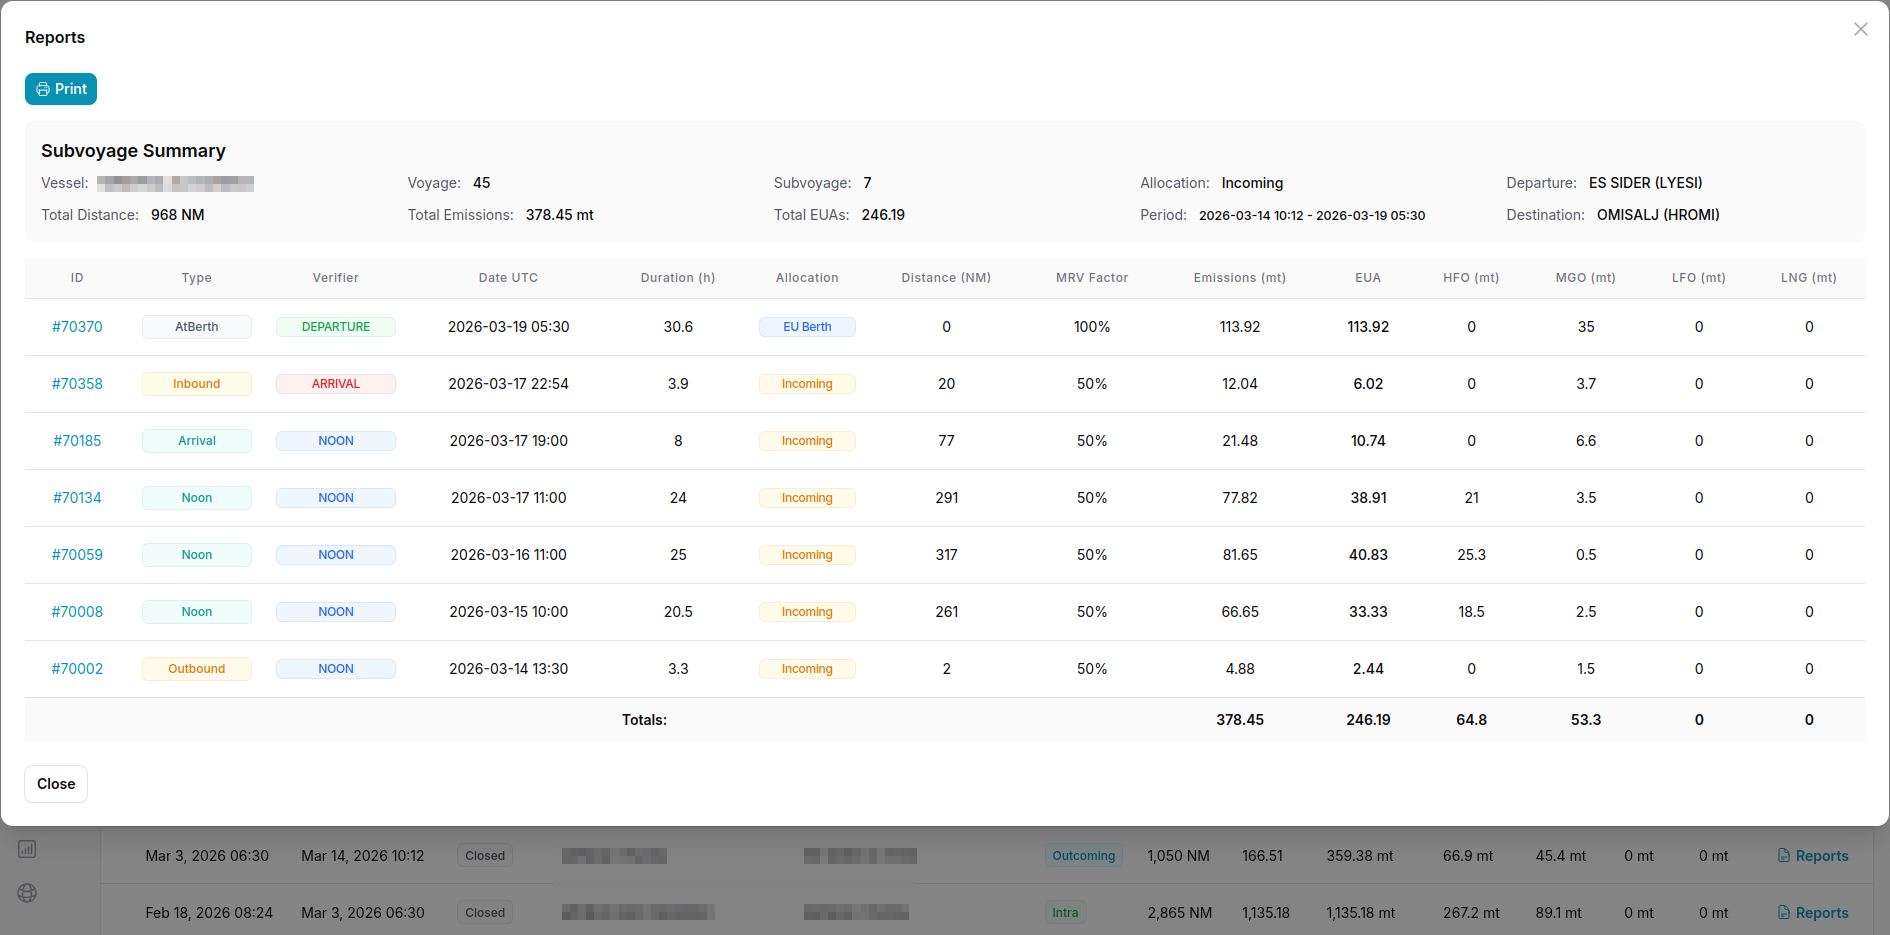Click the AtBerth type badge
The image size is (1890, 935).
pyautogui.click(x=197, y=327)
